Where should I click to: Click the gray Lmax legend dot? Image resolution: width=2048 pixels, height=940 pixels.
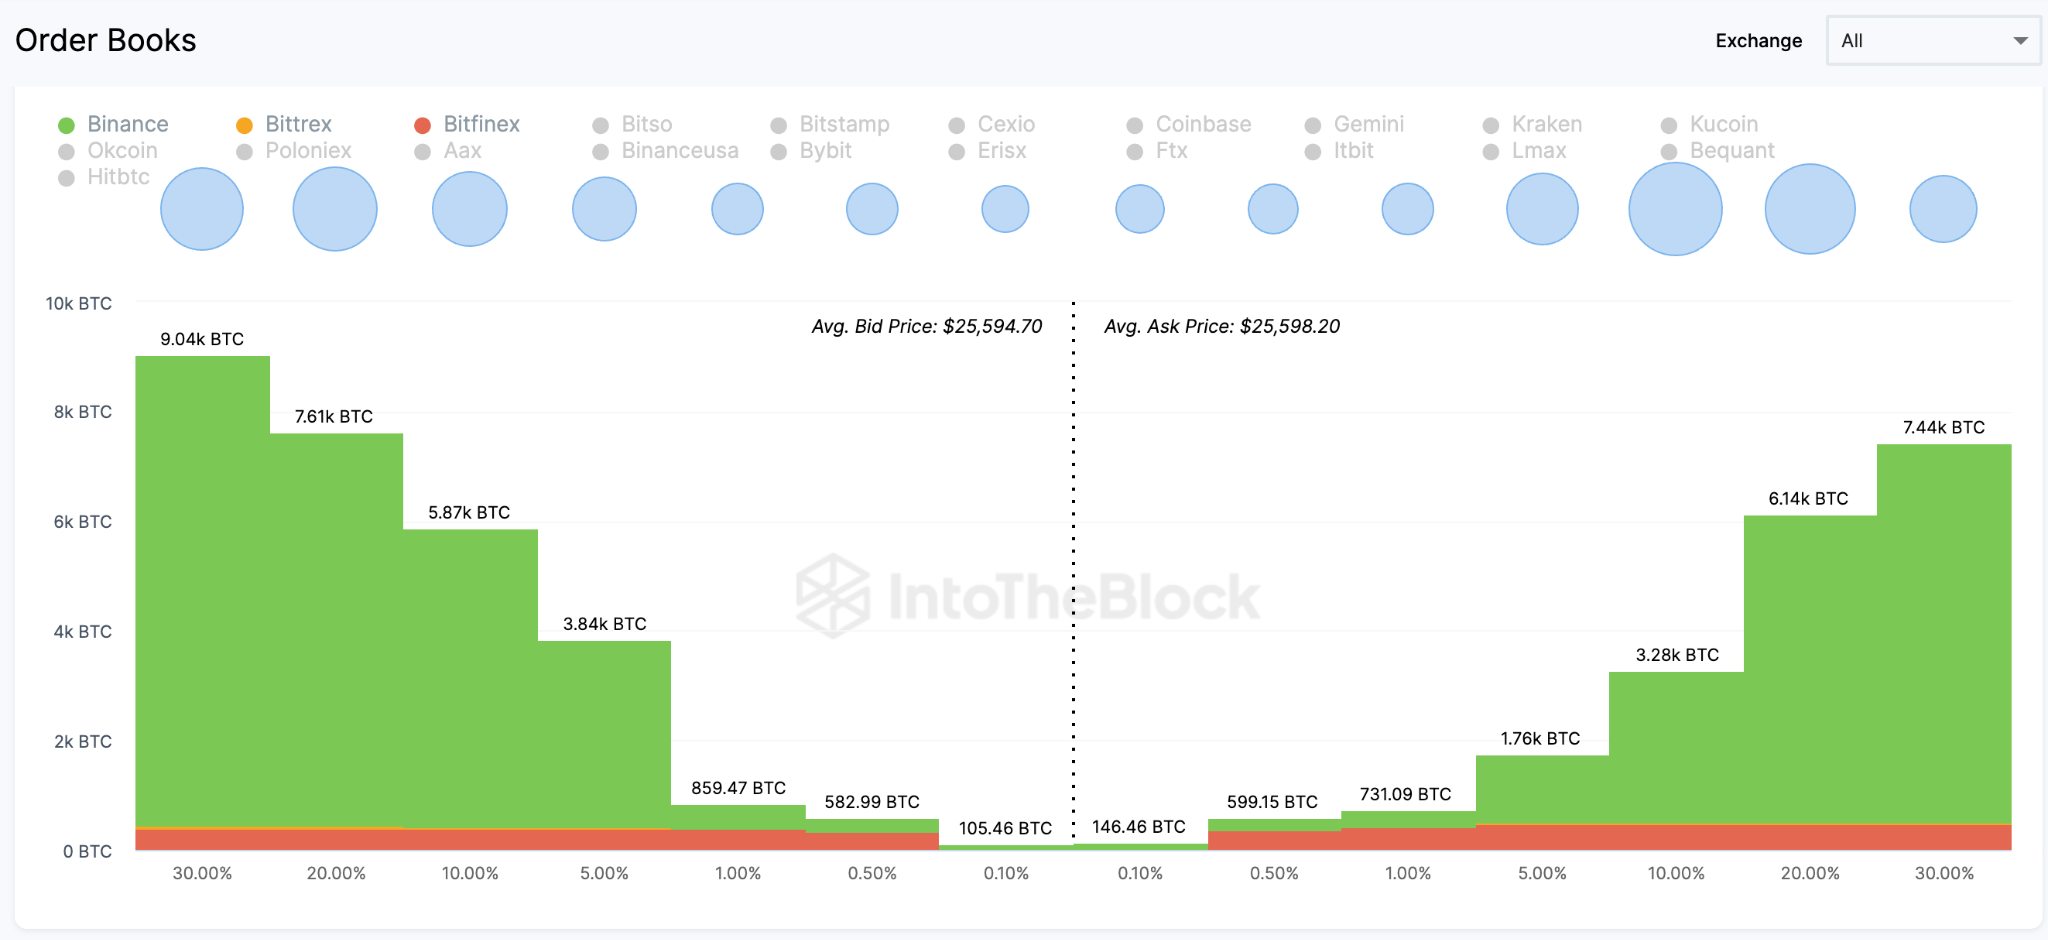click(x=1491, y=152)
